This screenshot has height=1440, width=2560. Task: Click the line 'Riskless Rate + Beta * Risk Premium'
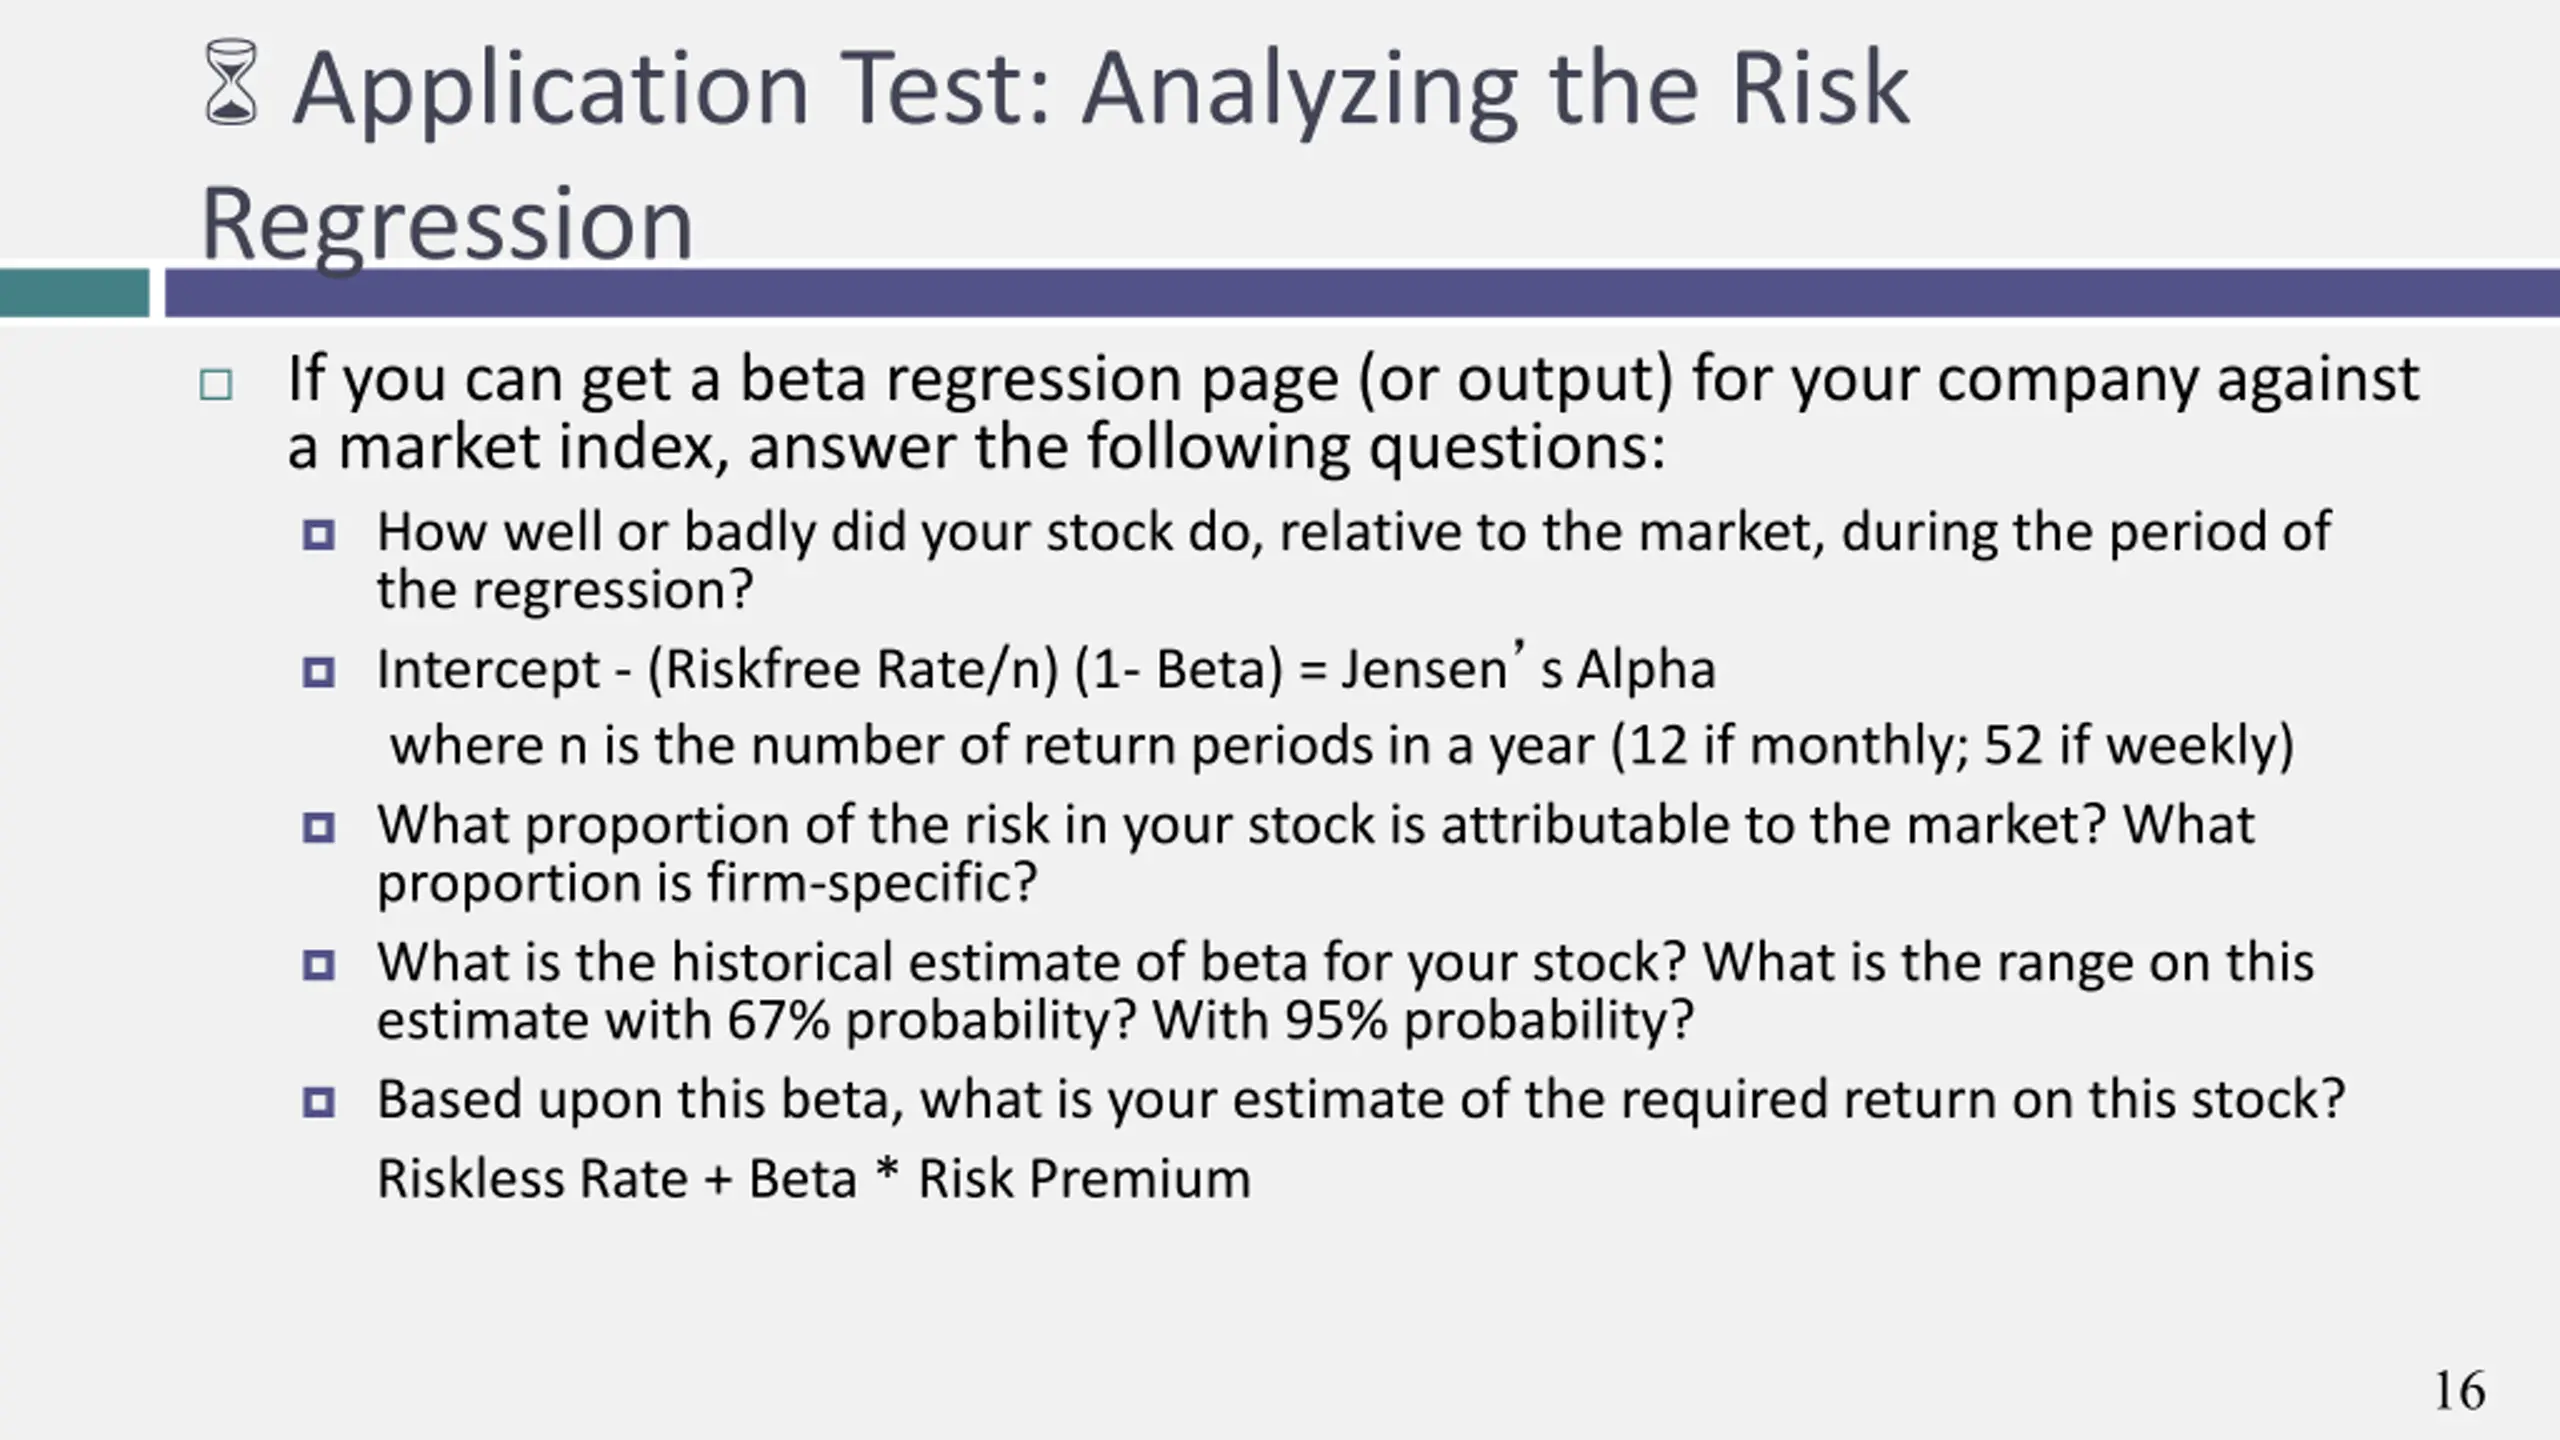pyautogui.click(x=814, y=1178)
